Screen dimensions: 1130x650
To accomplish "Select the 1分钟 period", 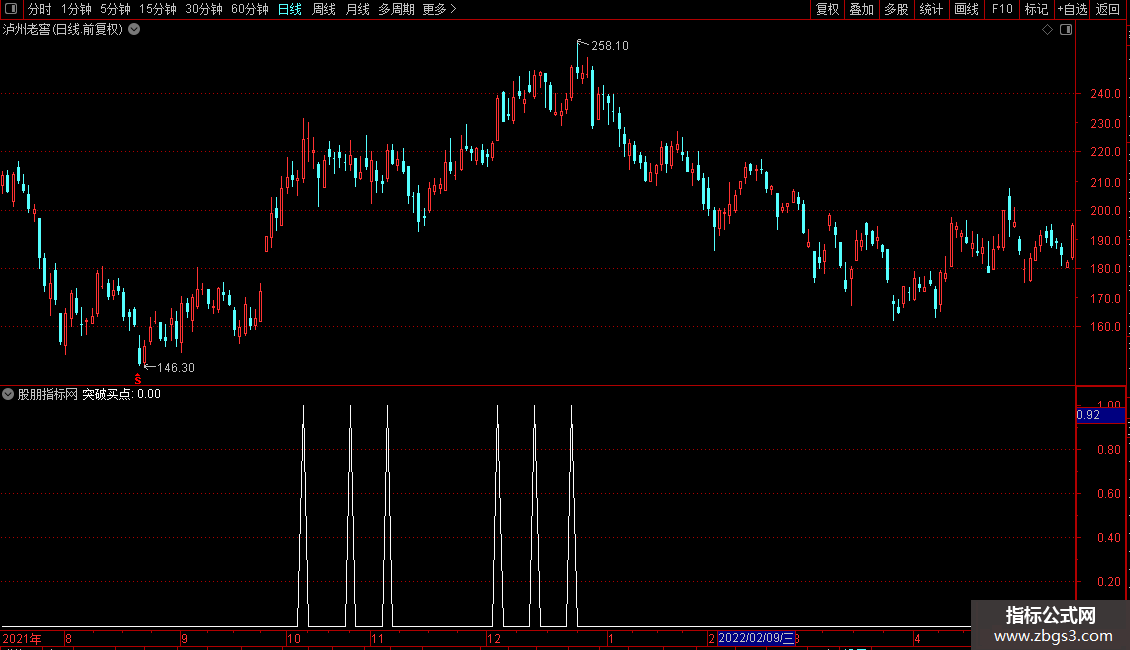I will point(76,9).
